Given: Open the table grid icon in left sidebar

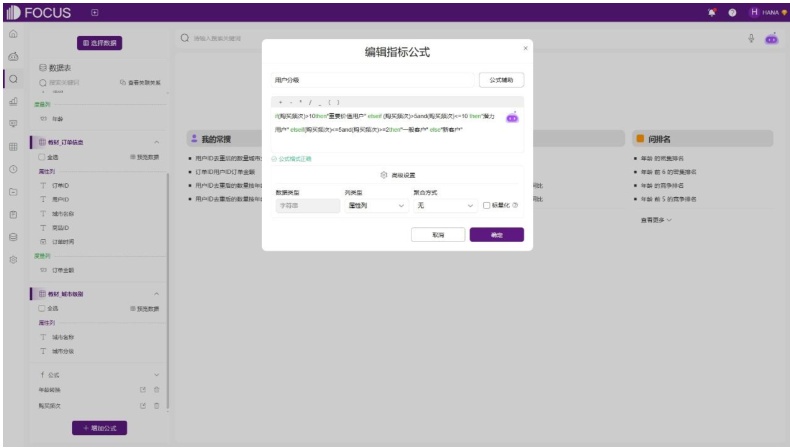Looking at the screenshot, I should 13,147.
